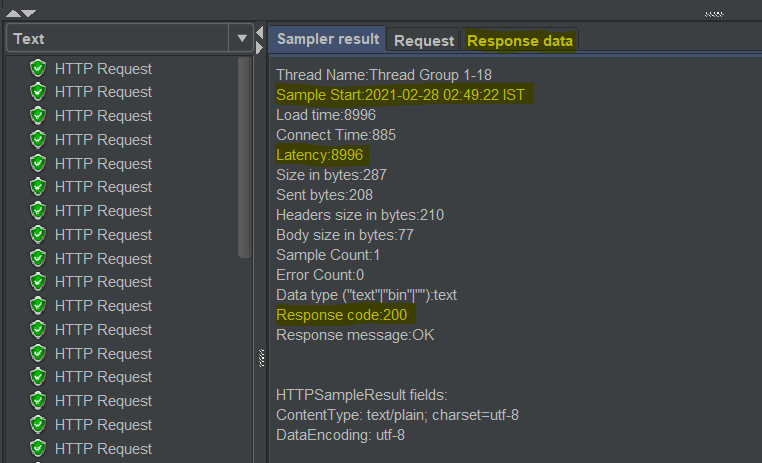Click the green shield icon of the fifth HTTP Request

(x=38, y=163)
